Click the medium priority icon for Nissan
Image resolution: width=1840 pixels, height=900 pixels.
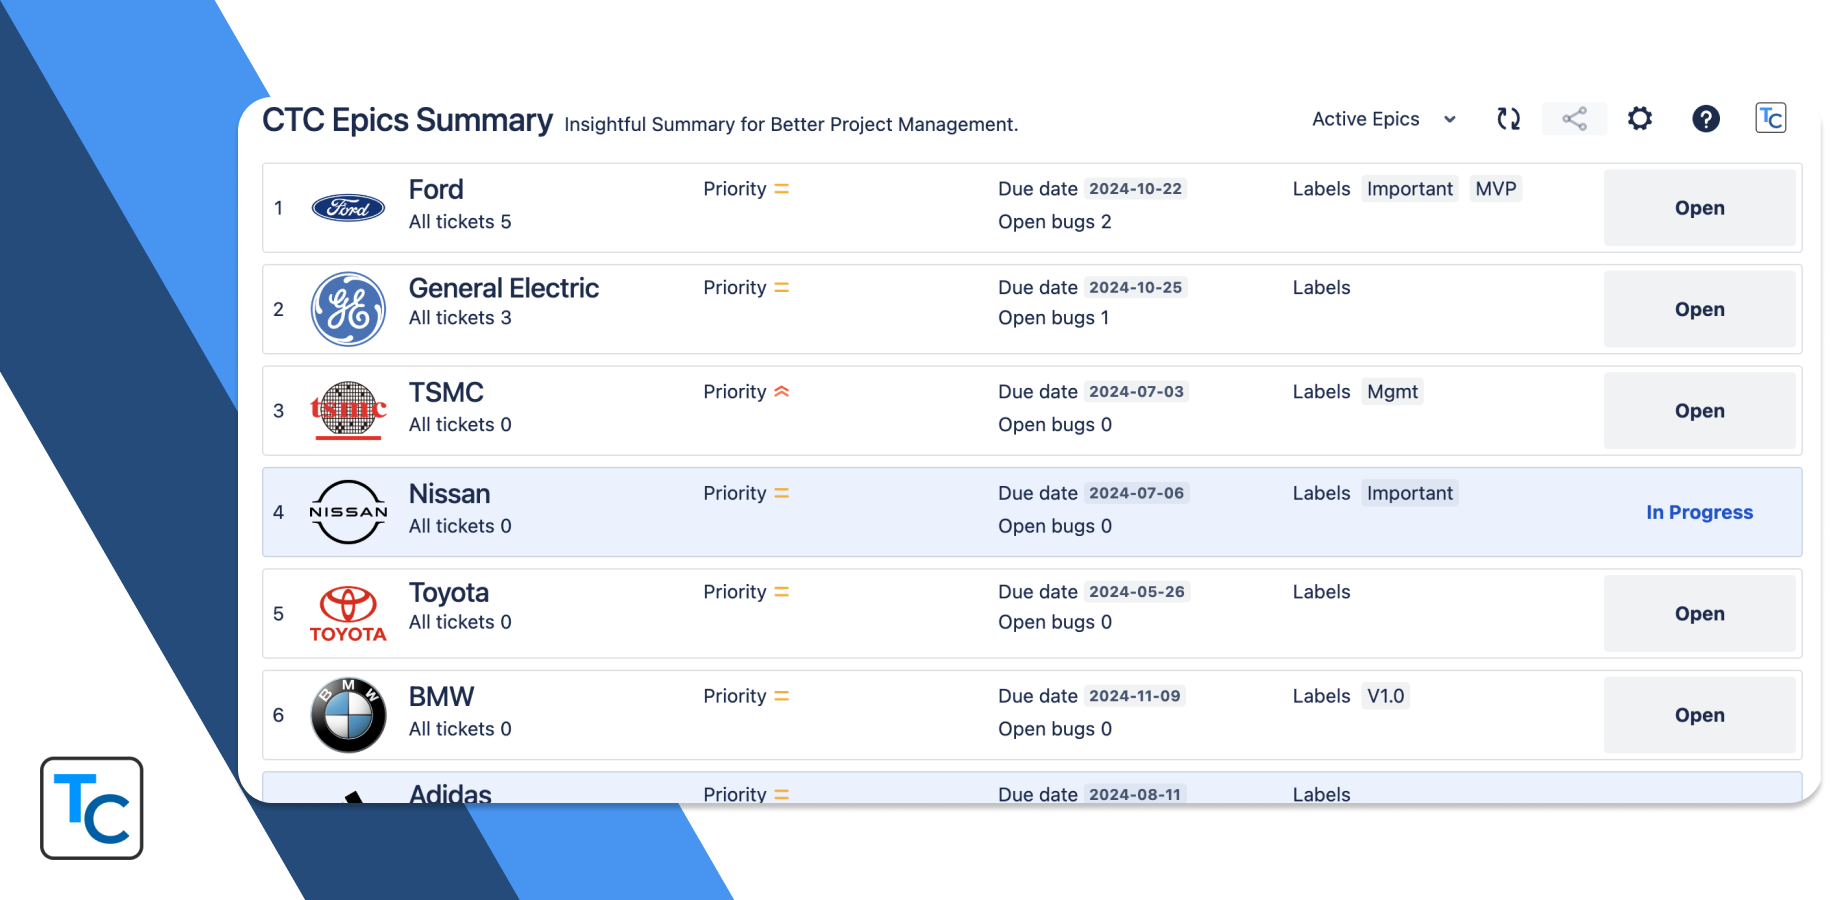coord(782,493)
